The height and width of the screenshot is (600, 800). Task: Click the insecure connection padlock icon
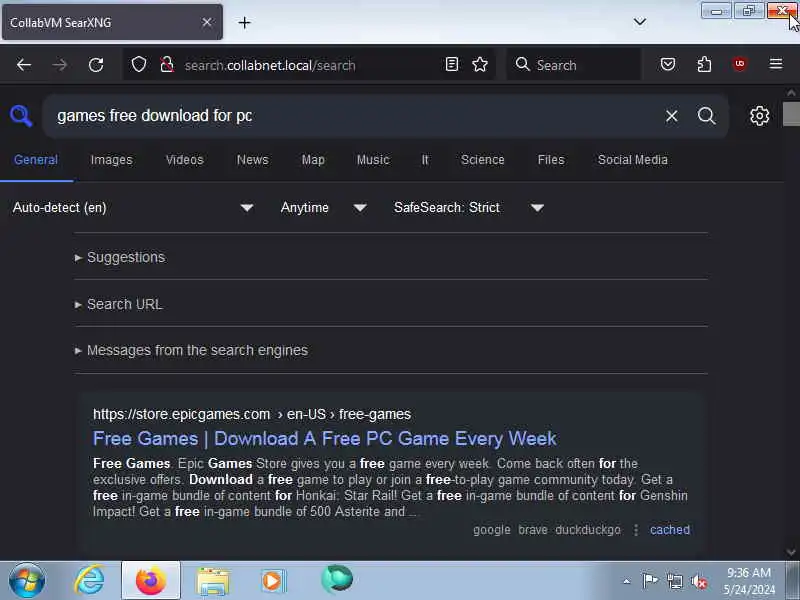pyautogui.click(x=166, y=65)
